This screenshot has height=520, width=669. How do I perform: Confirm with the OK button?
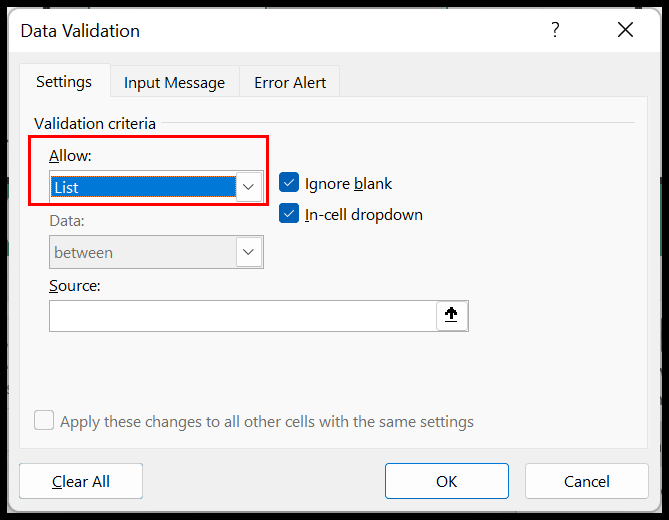(x=446, y=481)
